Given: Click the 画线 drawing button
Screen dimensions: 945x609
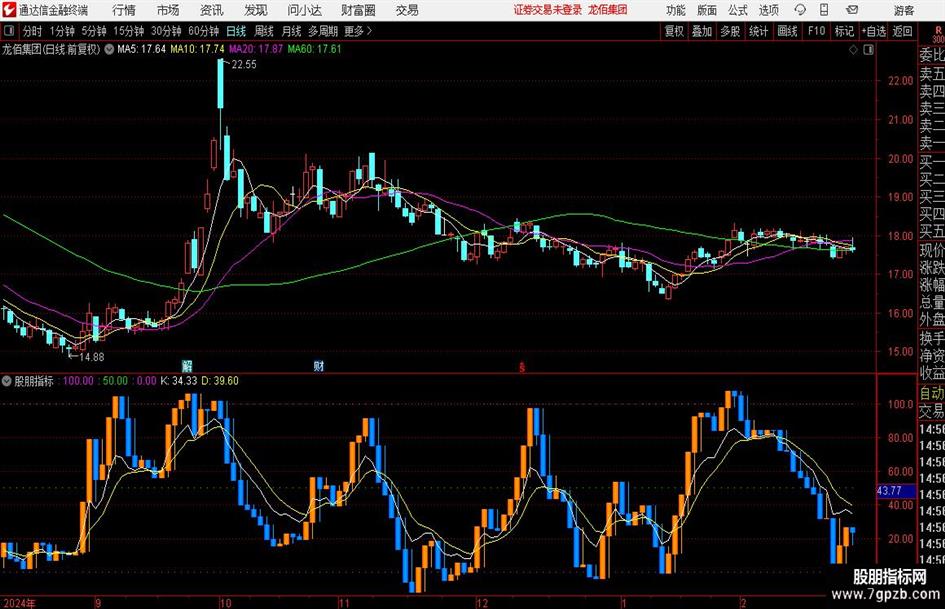Looking at the screenshot, I should (x=788, y=31).
